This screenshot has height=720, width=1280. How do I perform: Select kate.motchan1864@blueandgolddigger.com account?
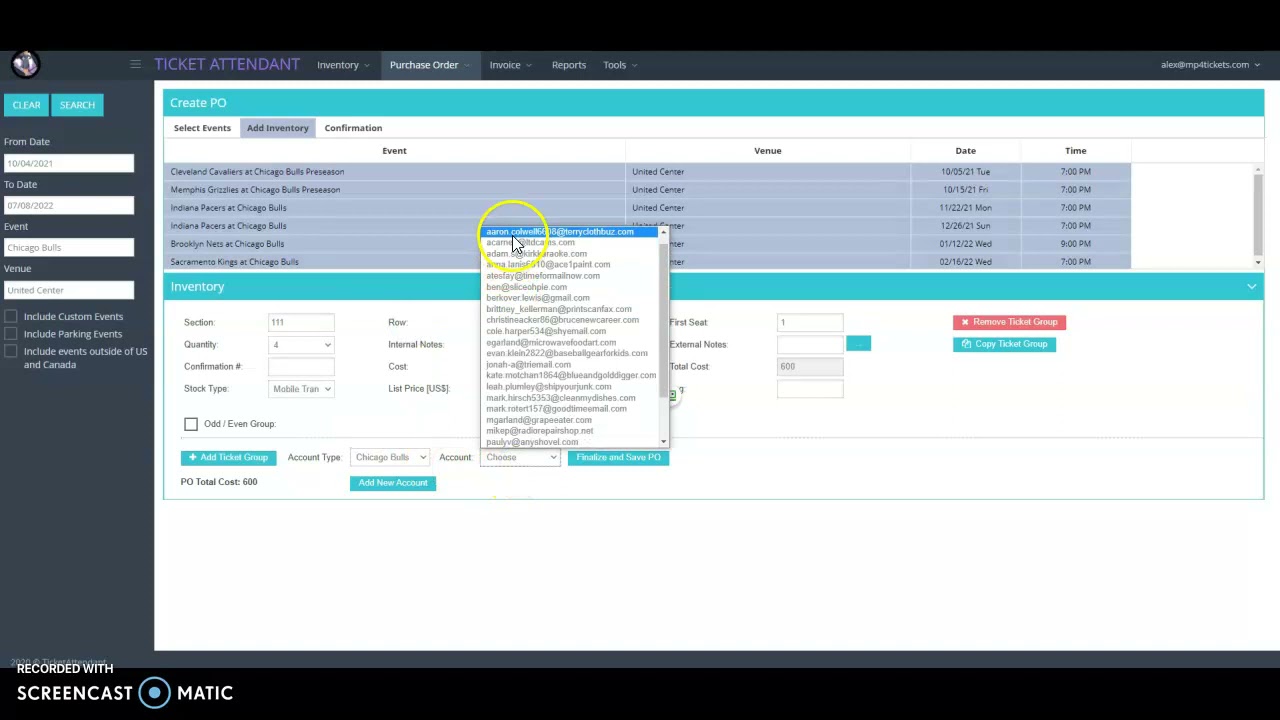click(x=571, y=375)
